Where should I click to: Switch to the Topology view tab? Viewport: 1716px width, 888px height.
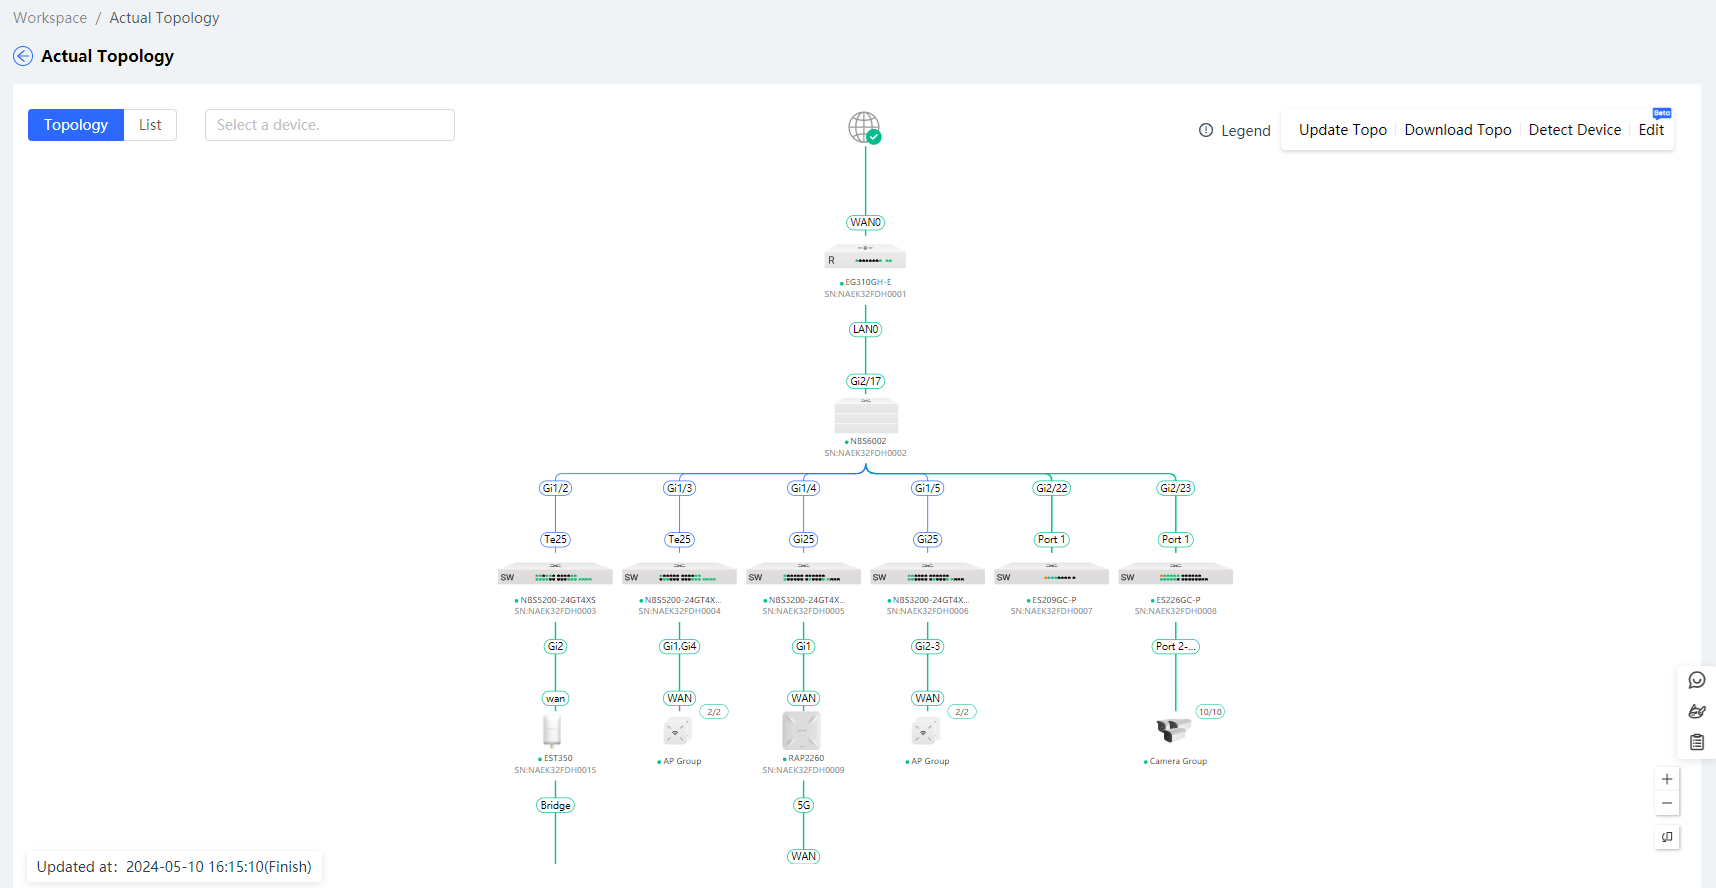pyautogui.click(x=76, y=125)
